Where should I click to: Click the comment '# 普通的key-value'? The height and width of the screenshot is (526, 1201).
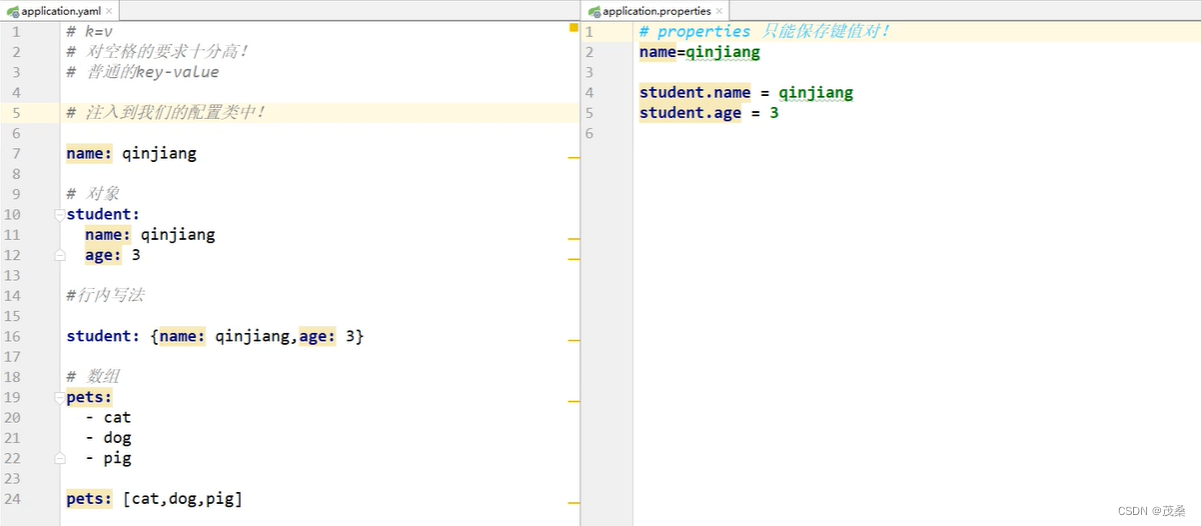[x=143, y=72]
